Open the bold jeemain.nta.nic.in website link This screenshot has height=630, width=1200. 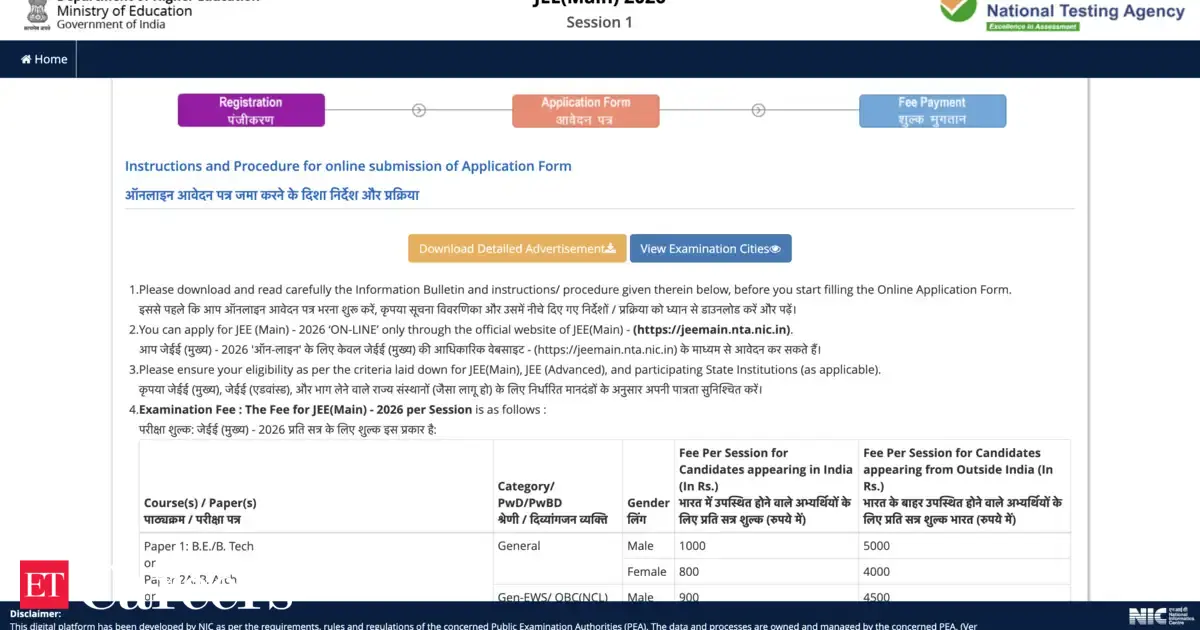coord(712,330)
